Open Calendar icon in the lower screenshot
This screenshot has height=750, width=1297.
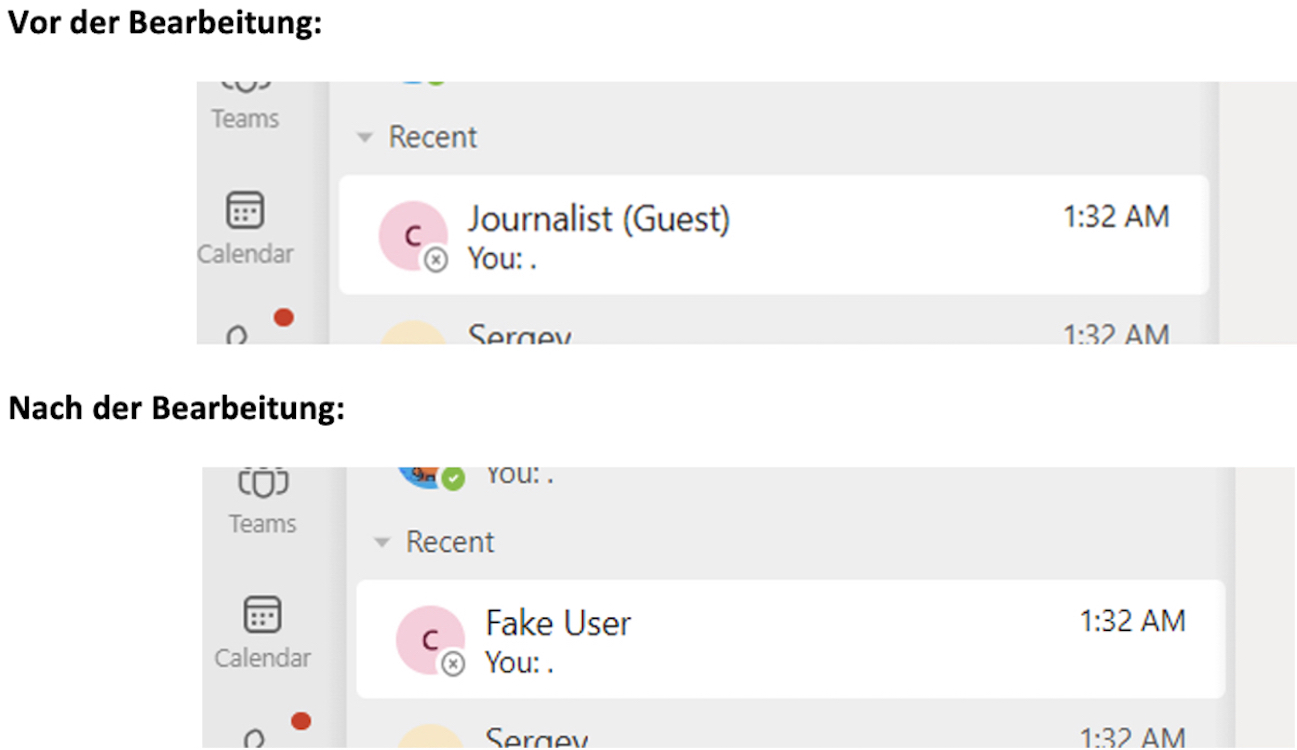[262, 615]
